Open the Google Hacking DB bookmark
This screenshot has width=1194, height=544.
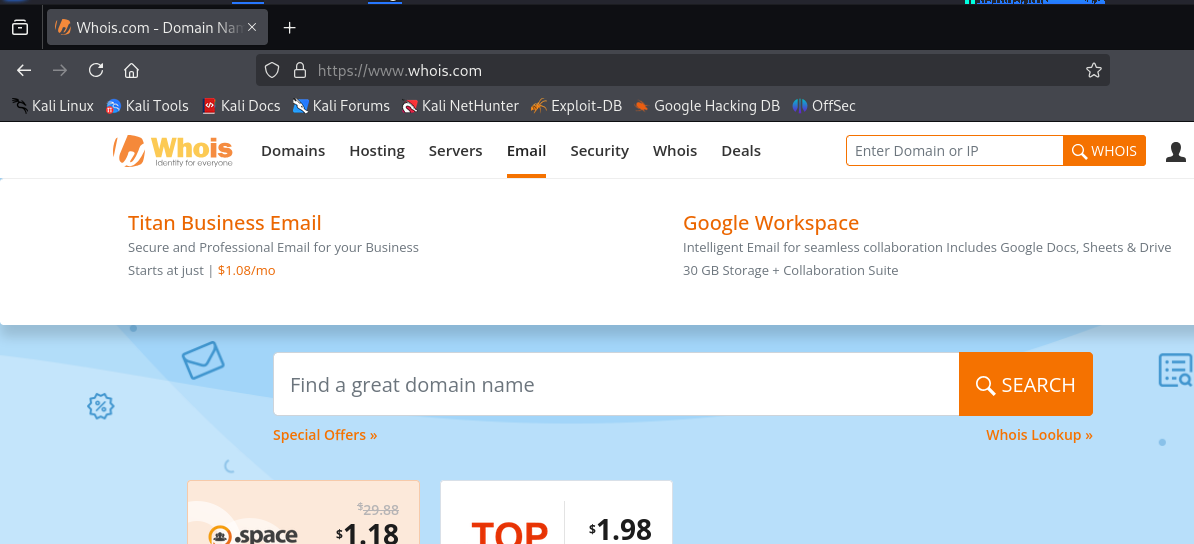tap(707, 106)
